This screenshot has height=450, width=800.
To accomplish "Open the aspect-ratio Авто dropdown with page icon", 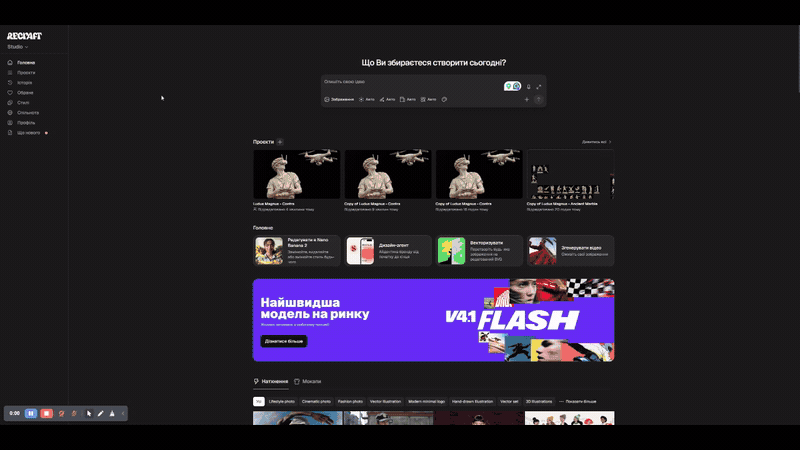I will (408, 99).
